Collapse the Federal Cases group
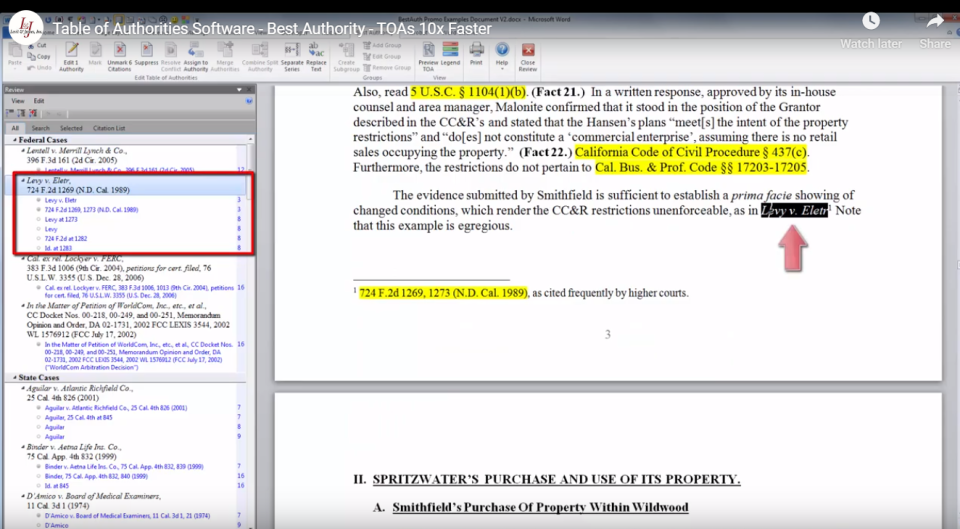Screen dimensions: 960x529 click(x=15, y=140)
